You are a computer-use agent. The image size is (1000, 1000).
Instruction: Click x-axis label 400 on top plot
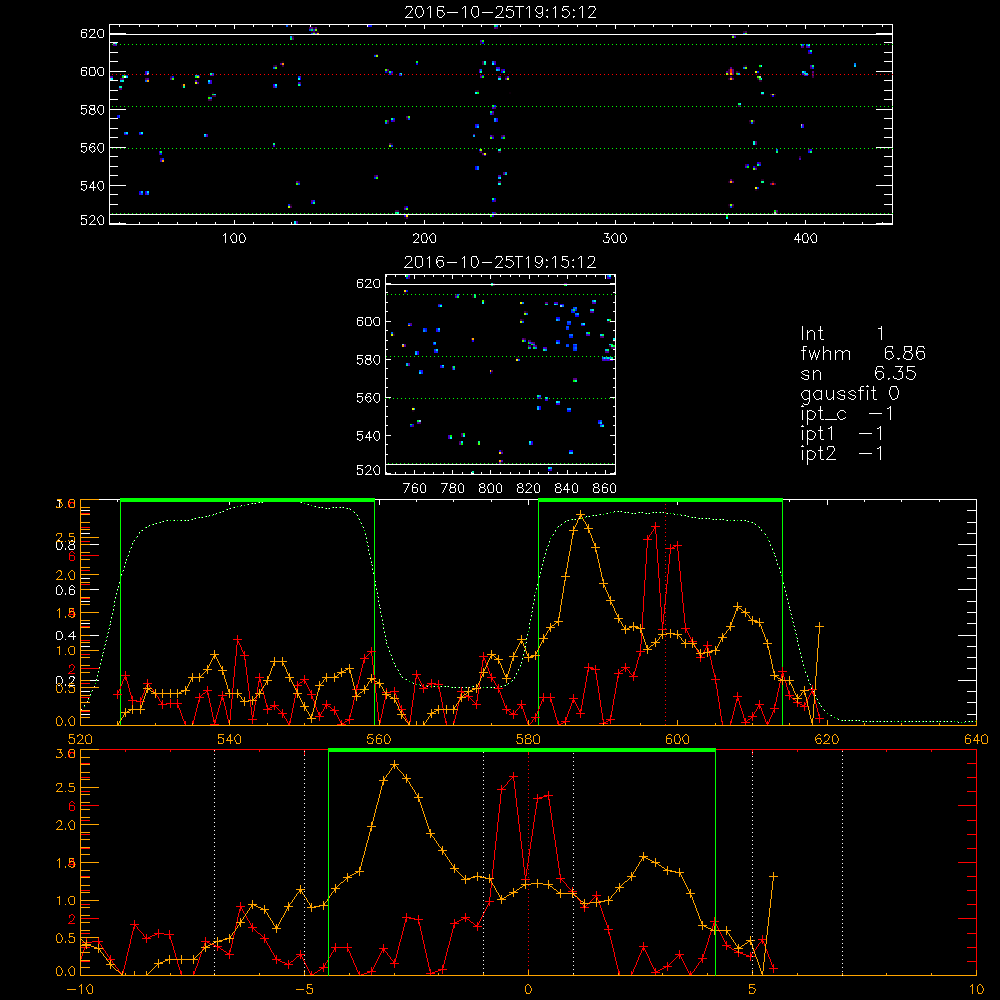click(805, 239)
